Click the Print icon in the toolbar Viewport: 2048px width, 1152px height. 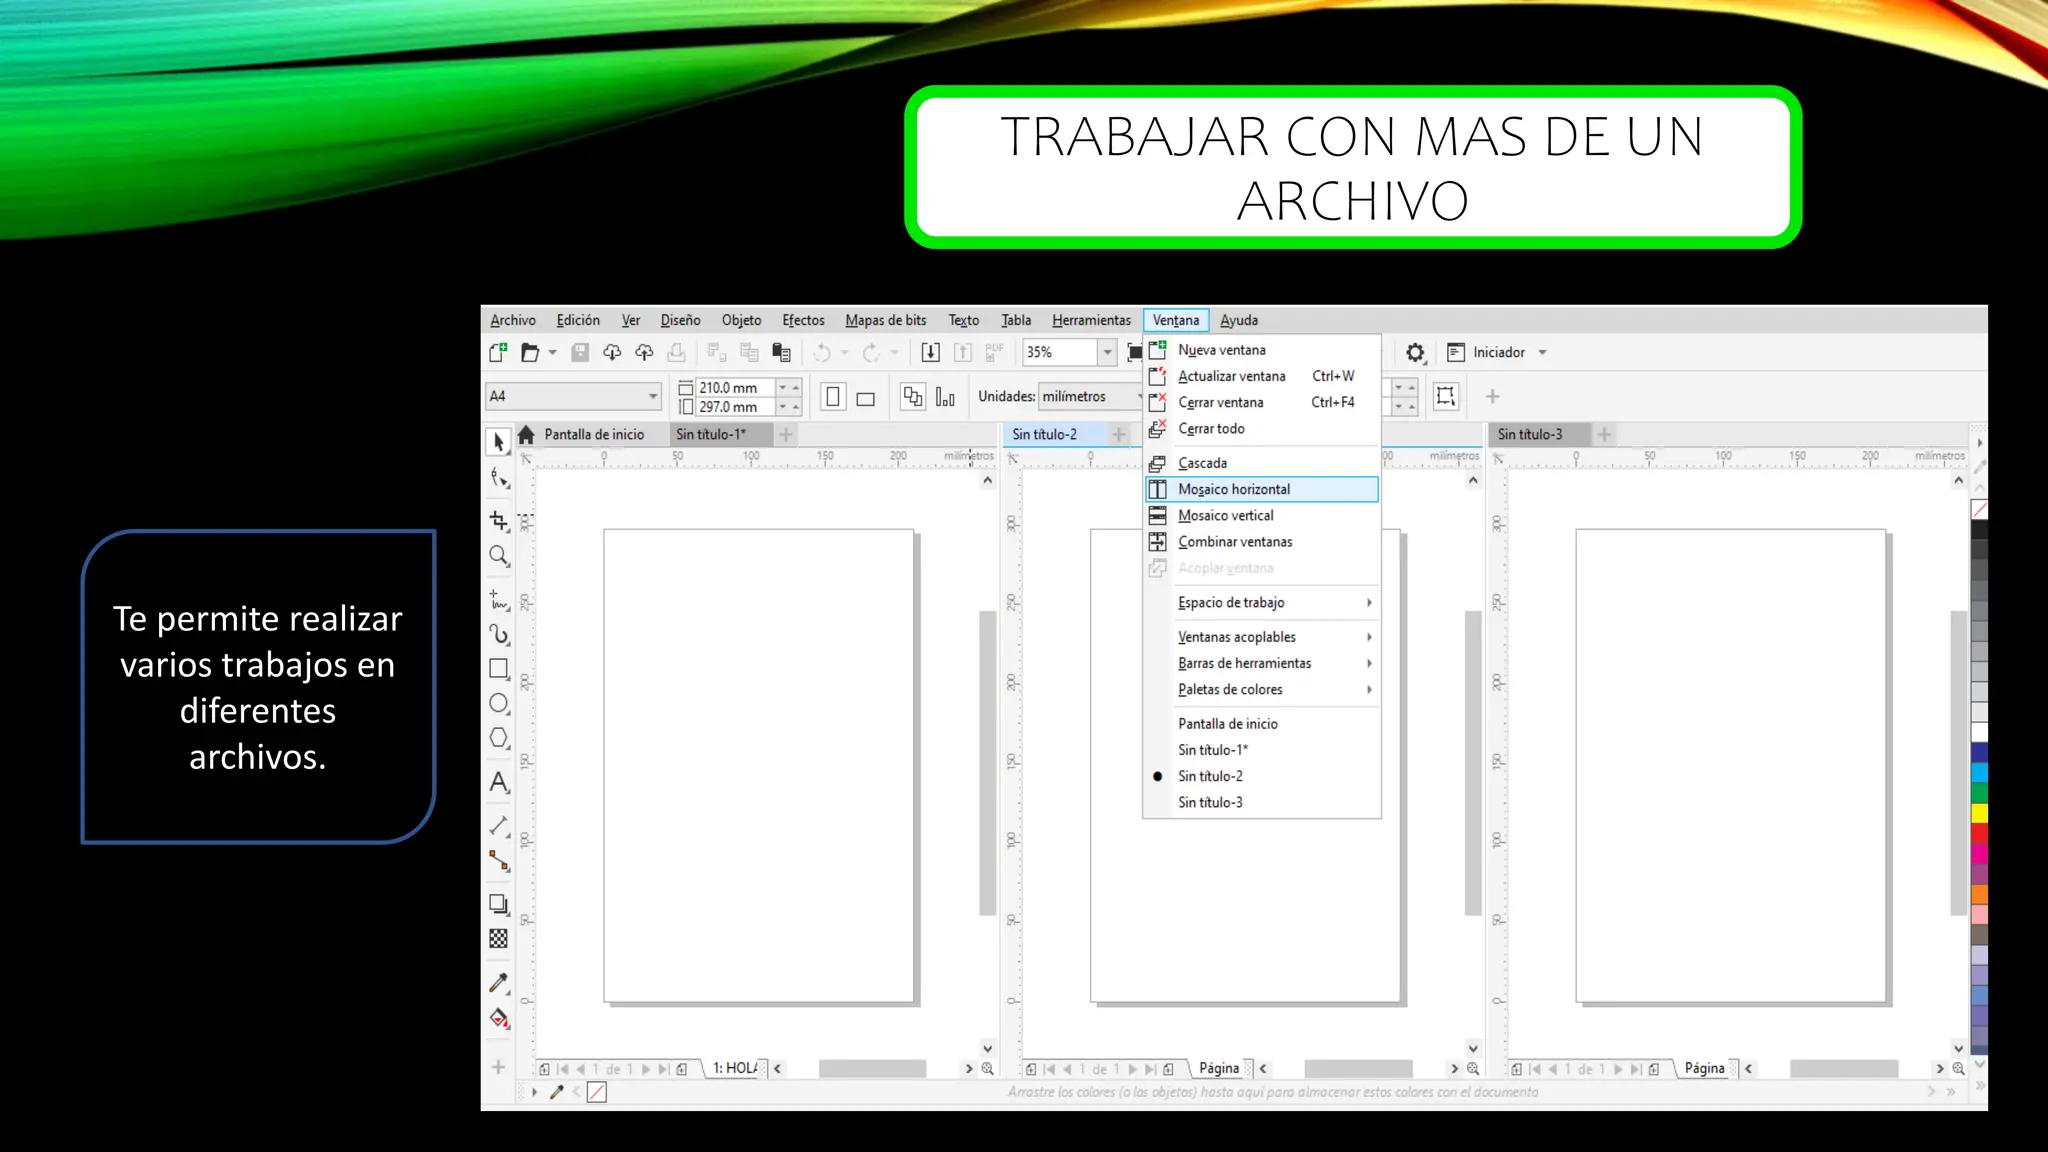[677, 352]
